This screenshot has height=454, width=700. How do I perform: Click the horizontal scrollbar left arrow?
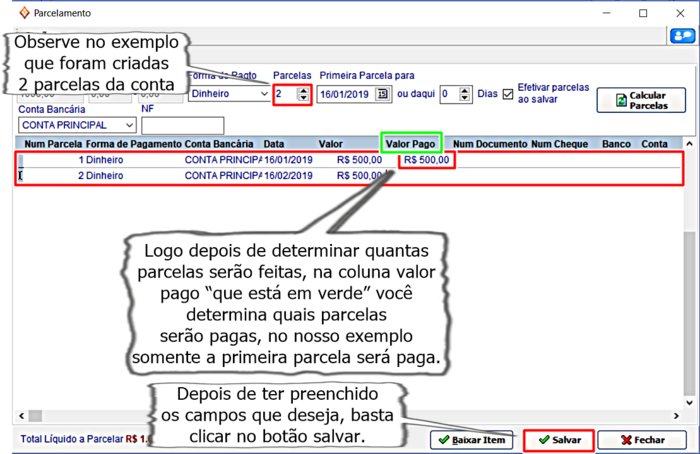(x=20, y=416)
